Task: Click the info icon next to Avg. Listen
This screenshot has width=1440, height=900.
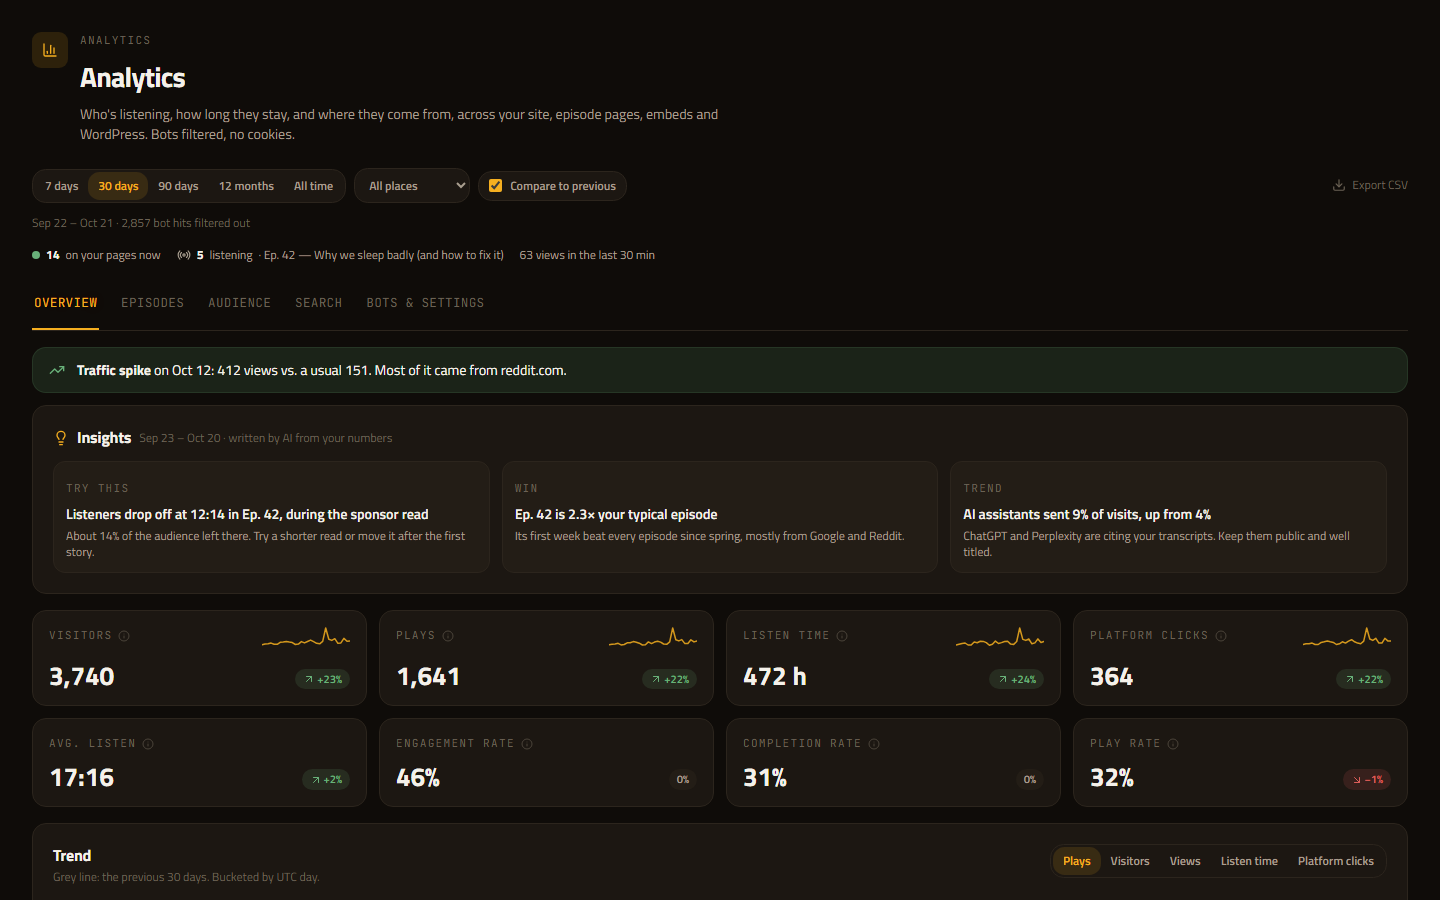Action: [x=148, y=744]
